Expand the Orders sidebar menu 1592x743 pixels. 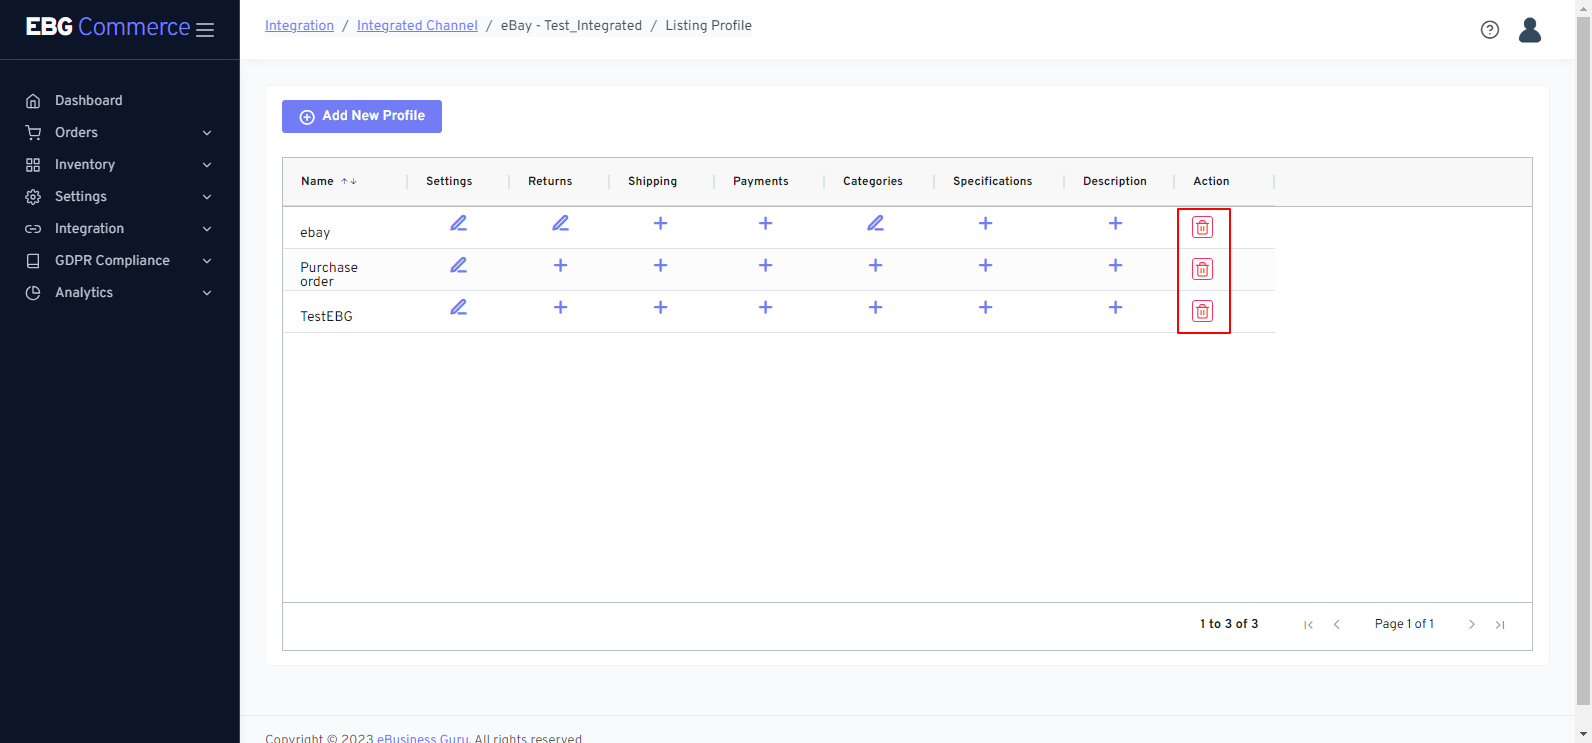(118, 132)
